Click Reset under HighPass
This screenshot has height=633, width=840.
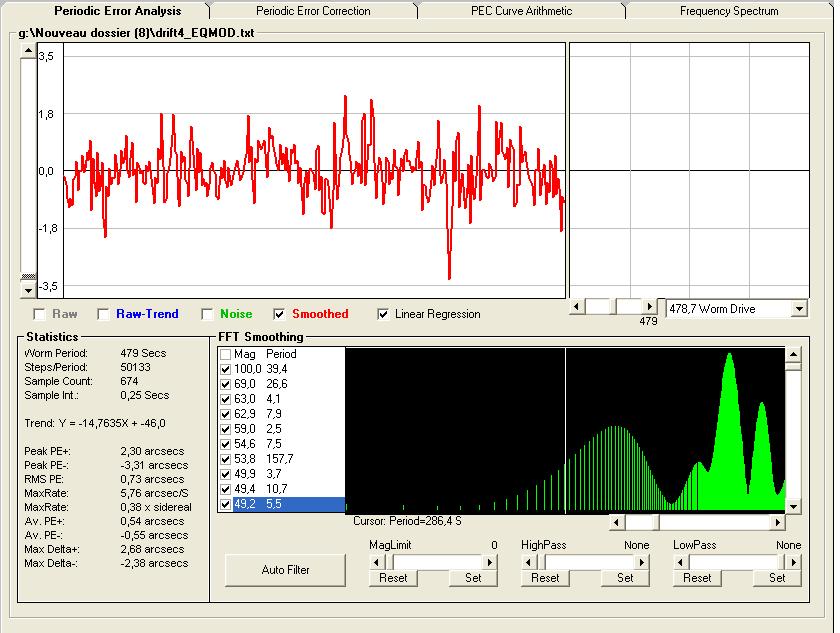(545, 578)
